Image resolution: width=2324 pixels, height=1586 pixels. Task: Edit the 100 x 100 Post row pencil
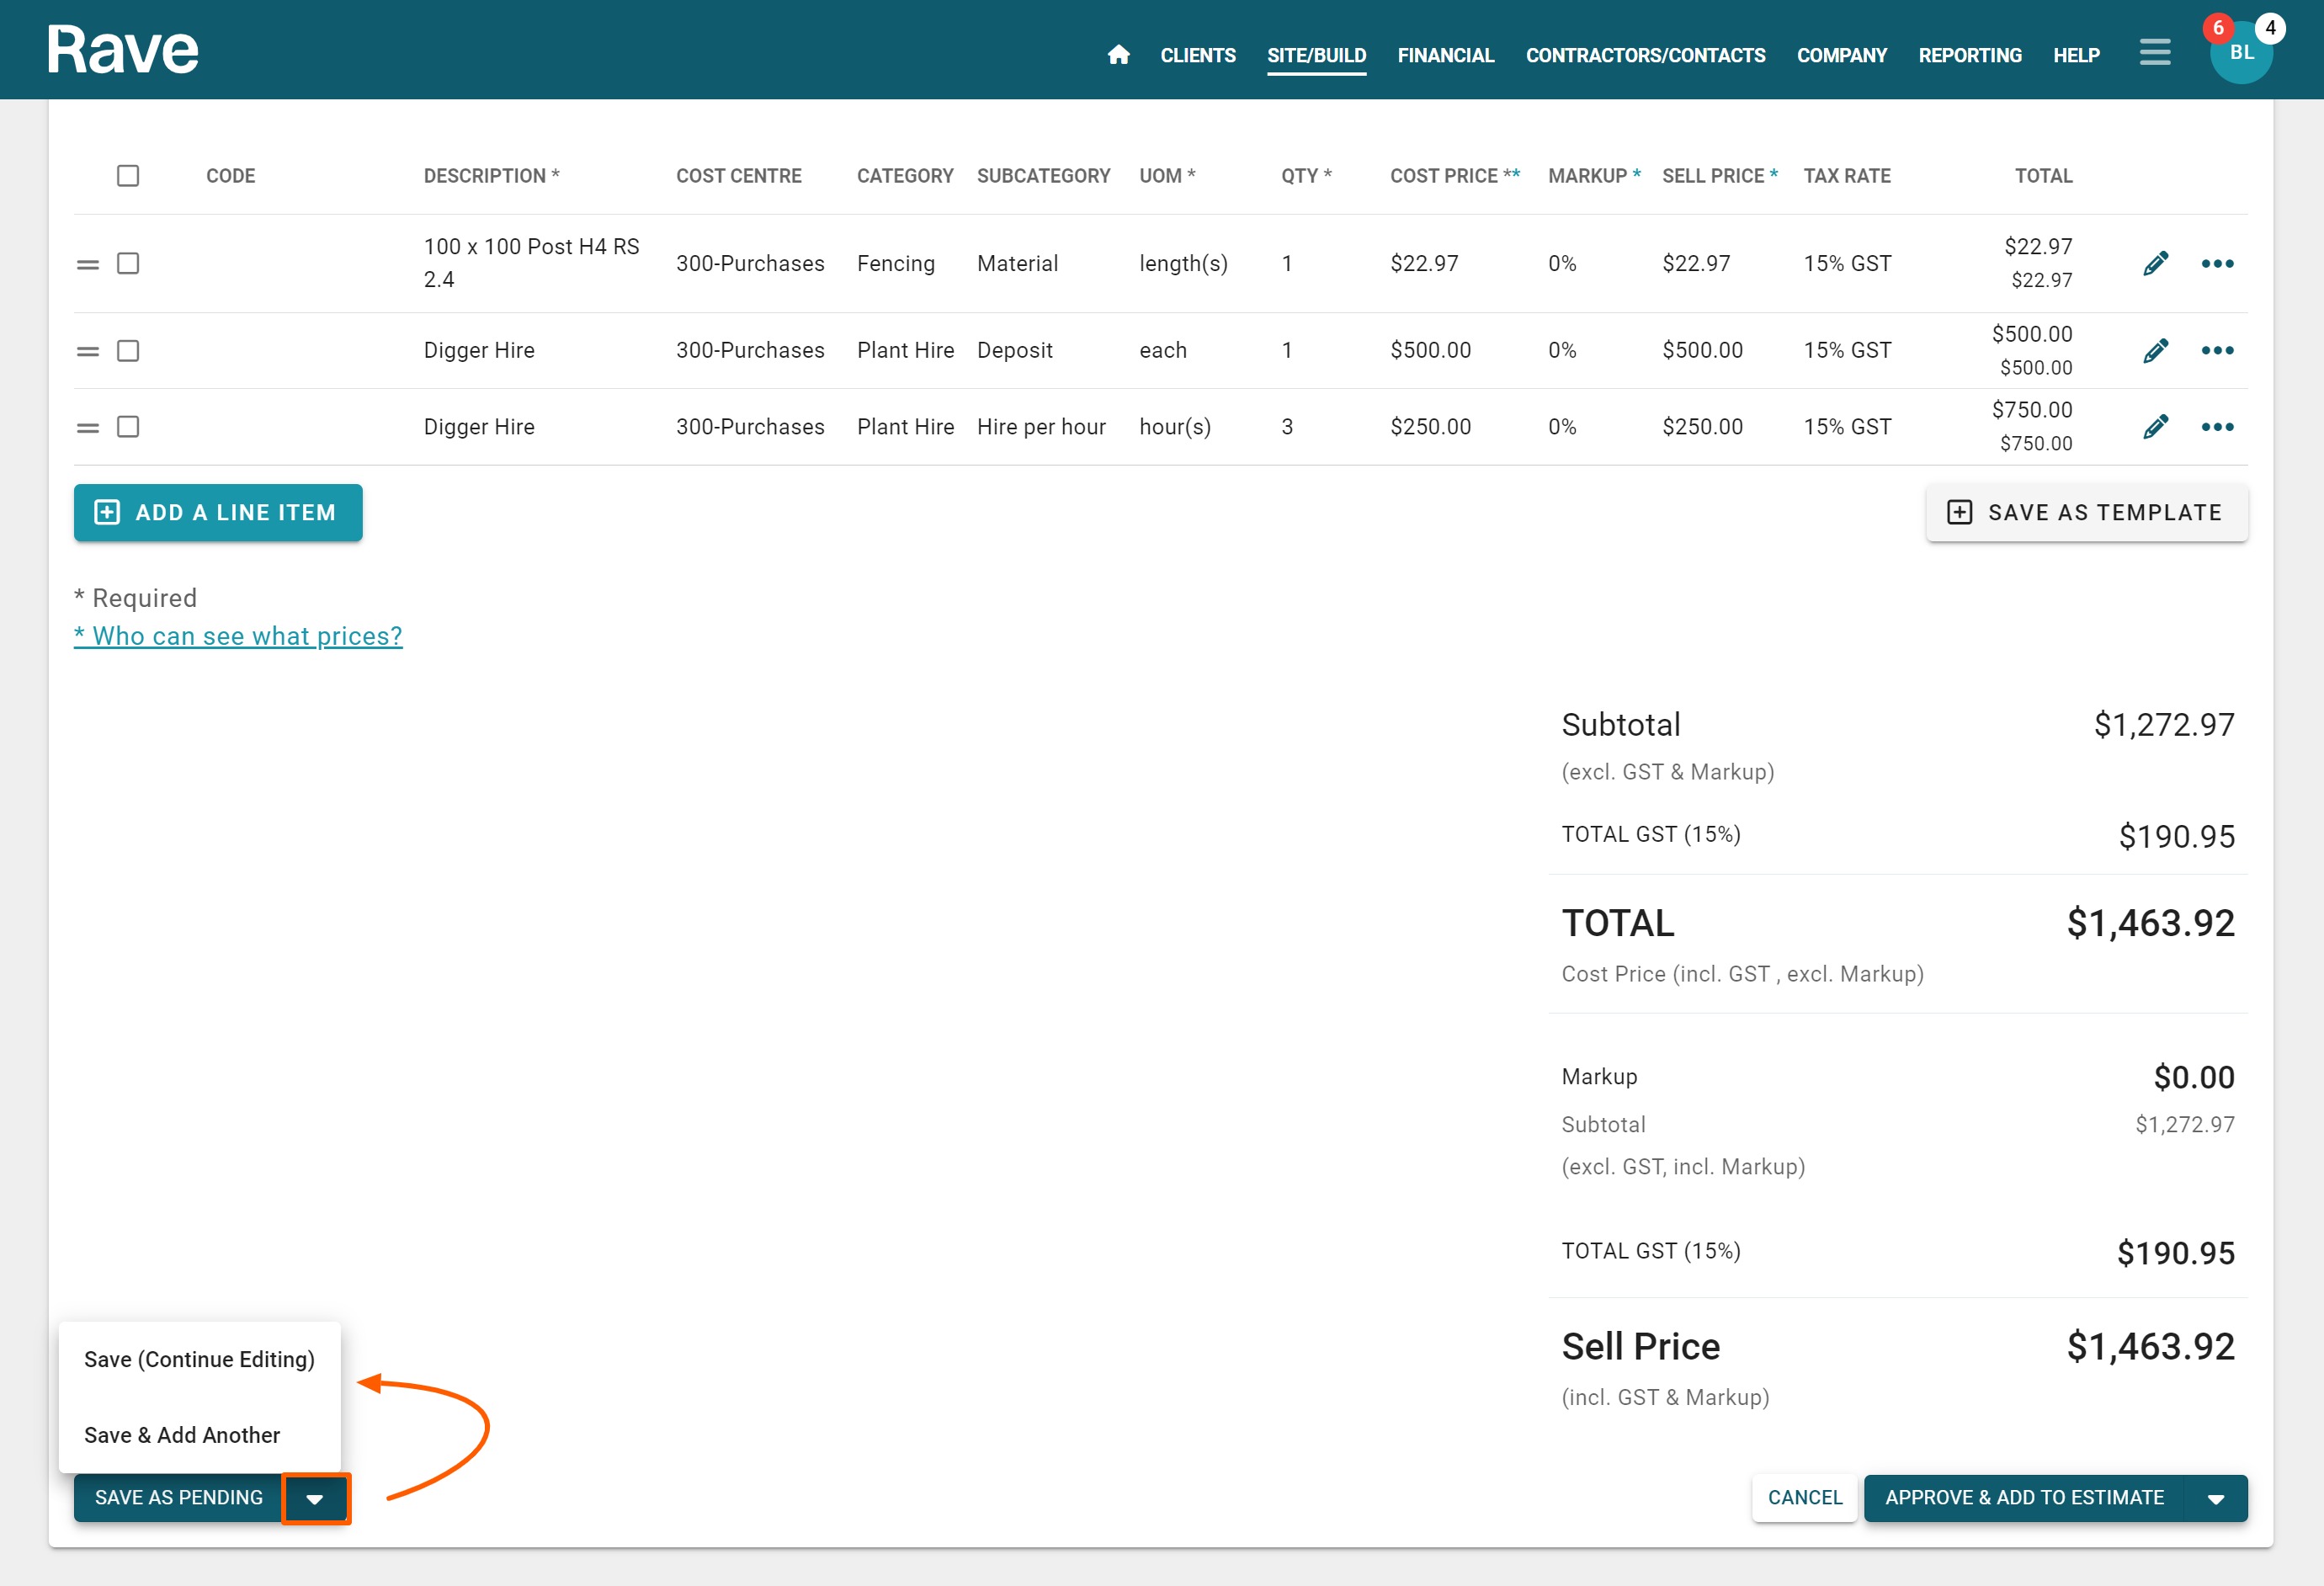[x=2155, y=263]
